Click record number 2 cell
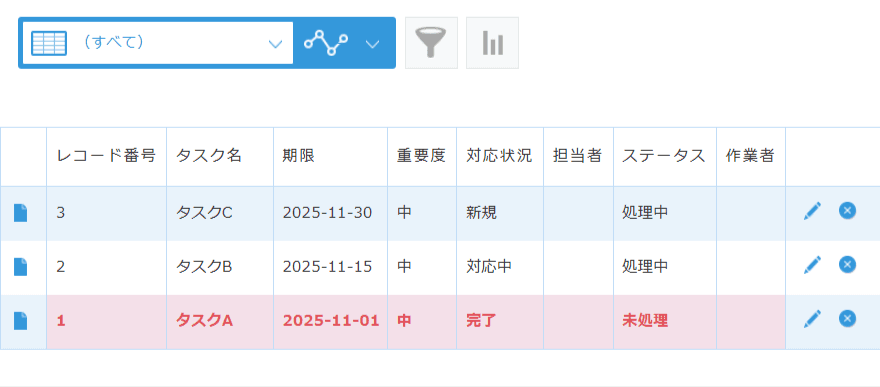This screenshot has height=387, width=880. click(x=106, y=267)
